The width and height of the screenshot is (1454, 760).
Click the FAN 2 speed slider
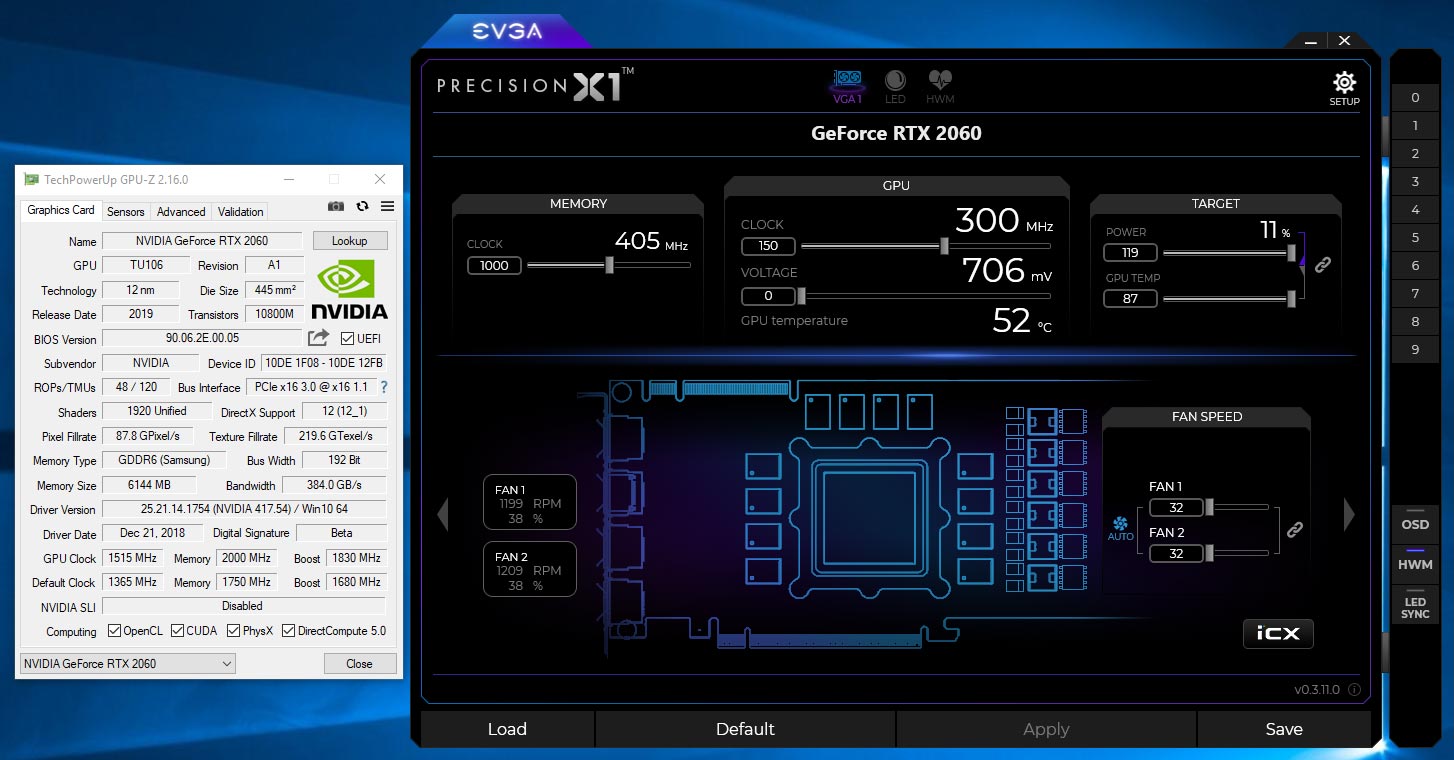pyautogui.click(x=1236, y=553)
